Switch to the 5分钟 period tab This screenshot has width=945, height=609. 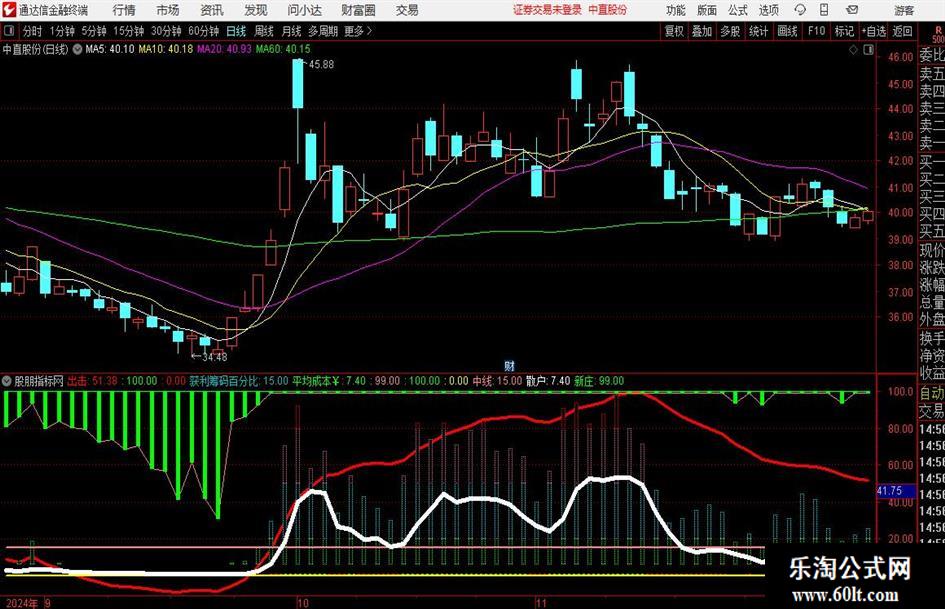(x=94, y=31)
